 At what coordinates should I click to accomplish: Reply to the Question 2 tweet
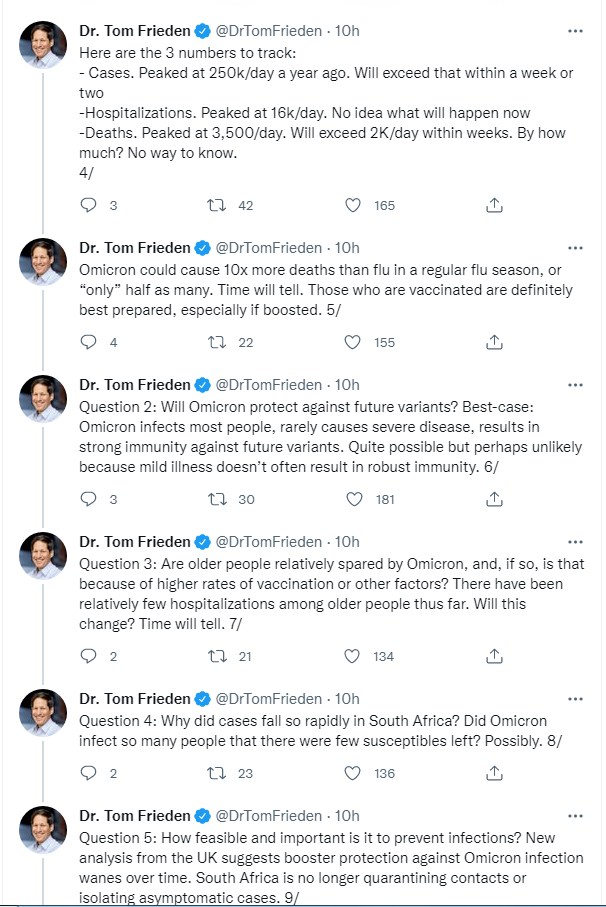pos(88,499)
